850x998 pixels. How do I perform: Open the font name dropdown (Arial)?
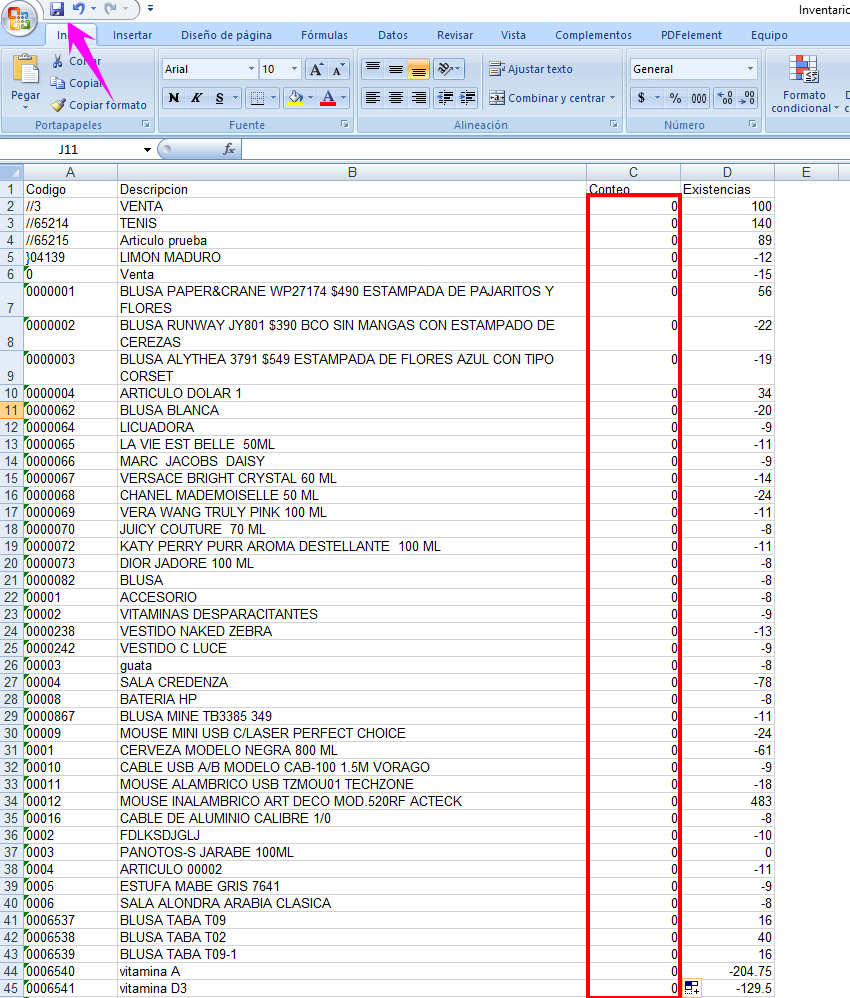click(x=251, y=69)
